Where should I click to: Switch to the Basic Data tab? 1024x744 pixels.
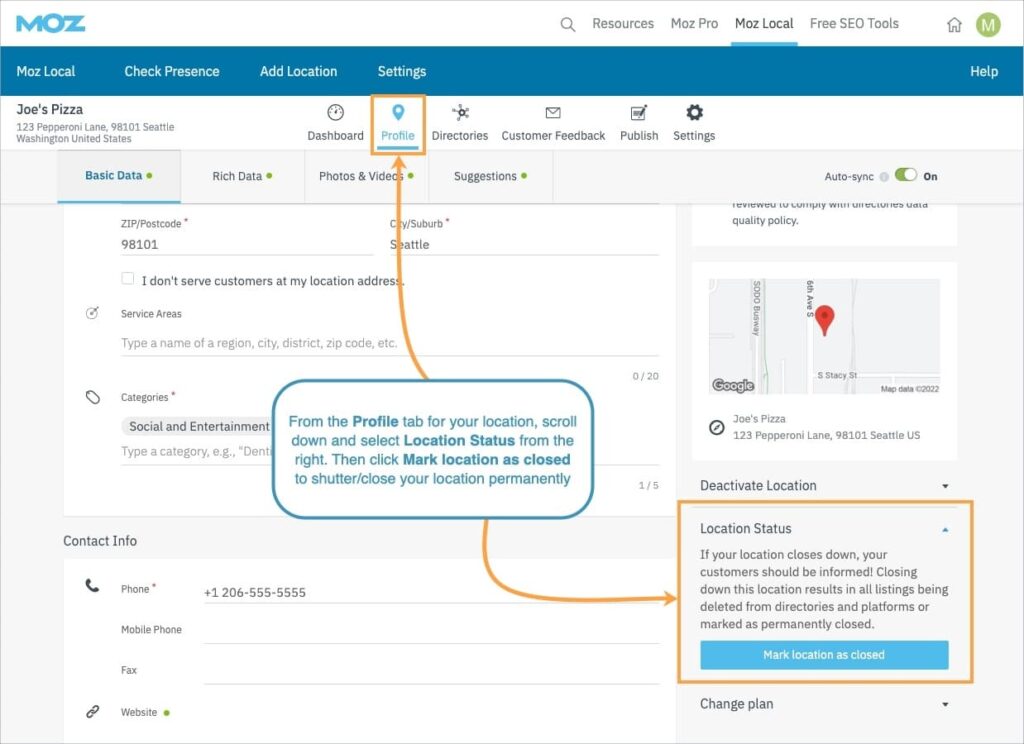[x=119, y=176]
